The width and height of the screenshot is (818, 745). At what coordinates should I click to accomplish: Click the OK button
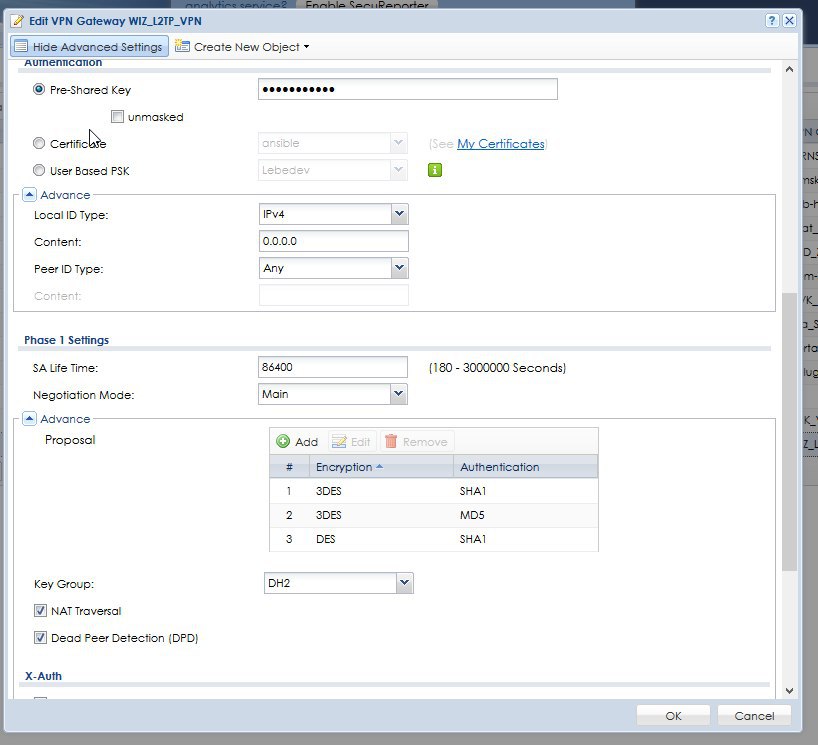[x=673, y=715]
